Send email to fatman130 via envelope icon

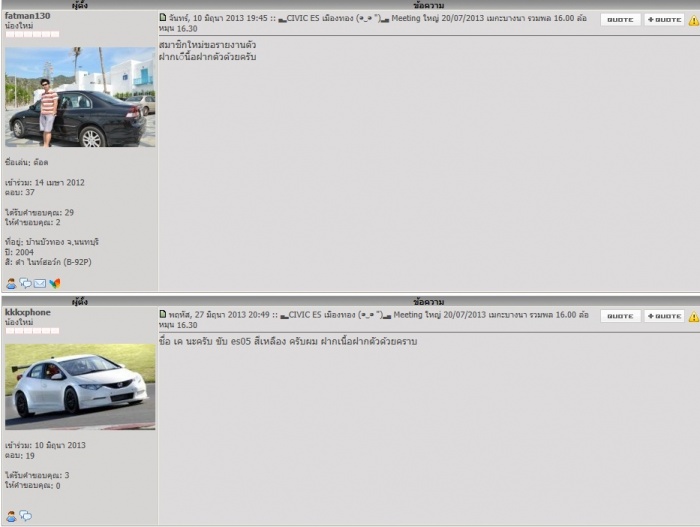point(40,284)
